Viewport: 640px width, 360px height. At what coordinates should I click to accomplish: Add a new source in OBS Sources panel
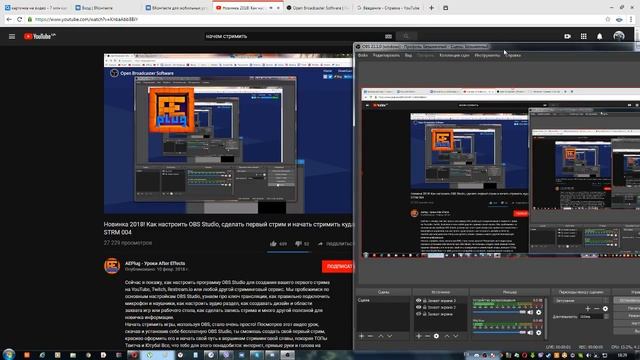(418, 336)
